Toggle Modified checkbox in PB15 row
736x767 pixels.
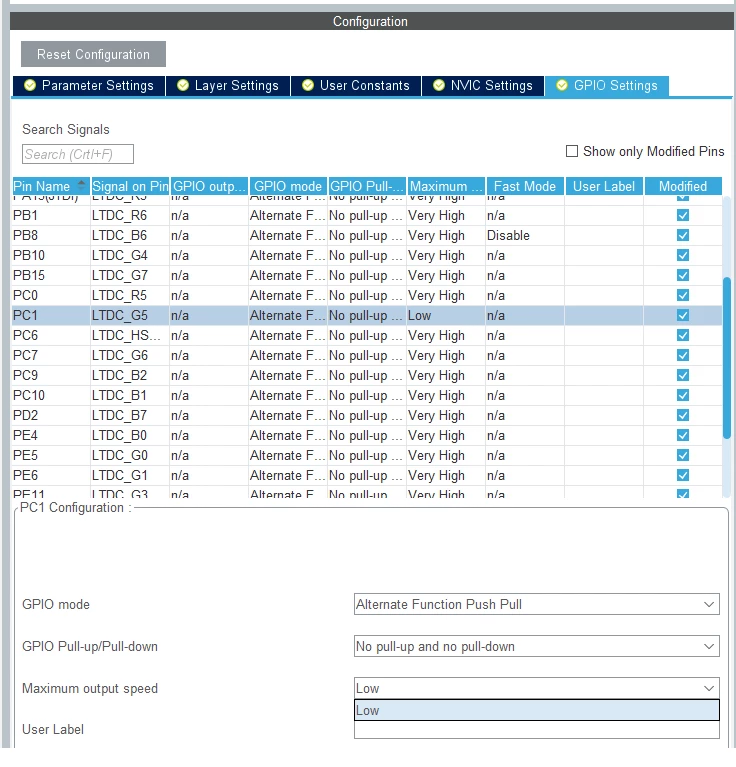683,275
